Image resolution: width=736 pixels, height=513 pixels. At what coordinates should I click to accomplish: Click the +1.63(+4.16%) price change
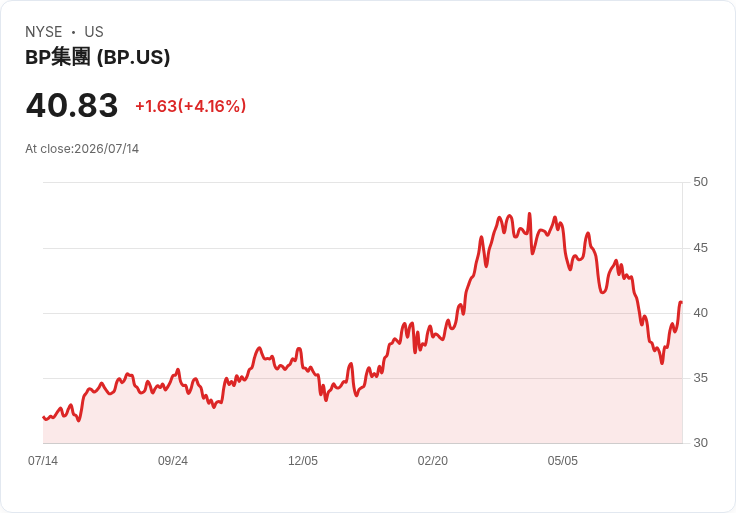click(x=191, y=106)
